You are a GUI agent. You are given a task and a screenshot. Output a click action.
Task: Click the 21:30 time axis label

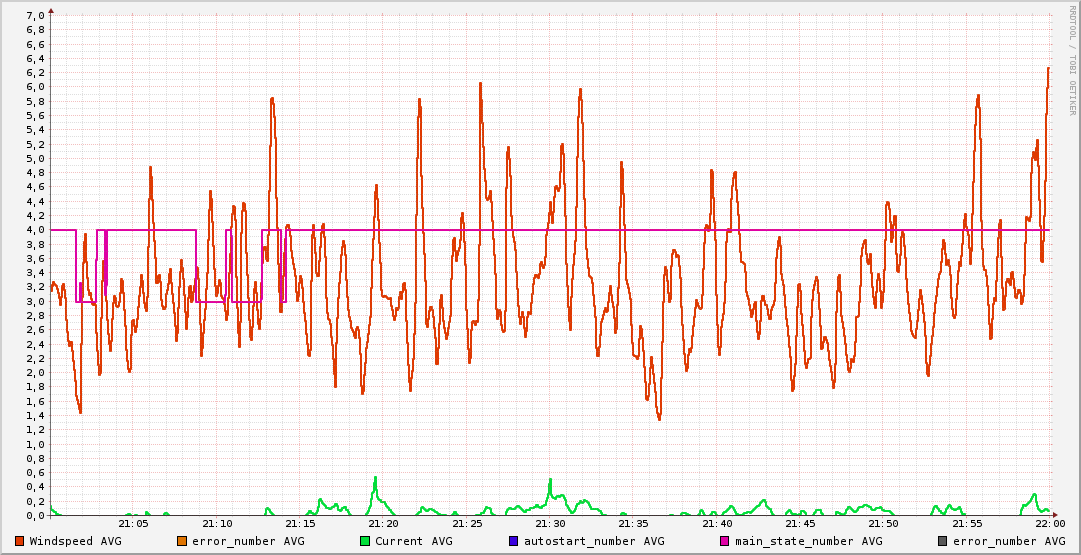pos(550,523)
